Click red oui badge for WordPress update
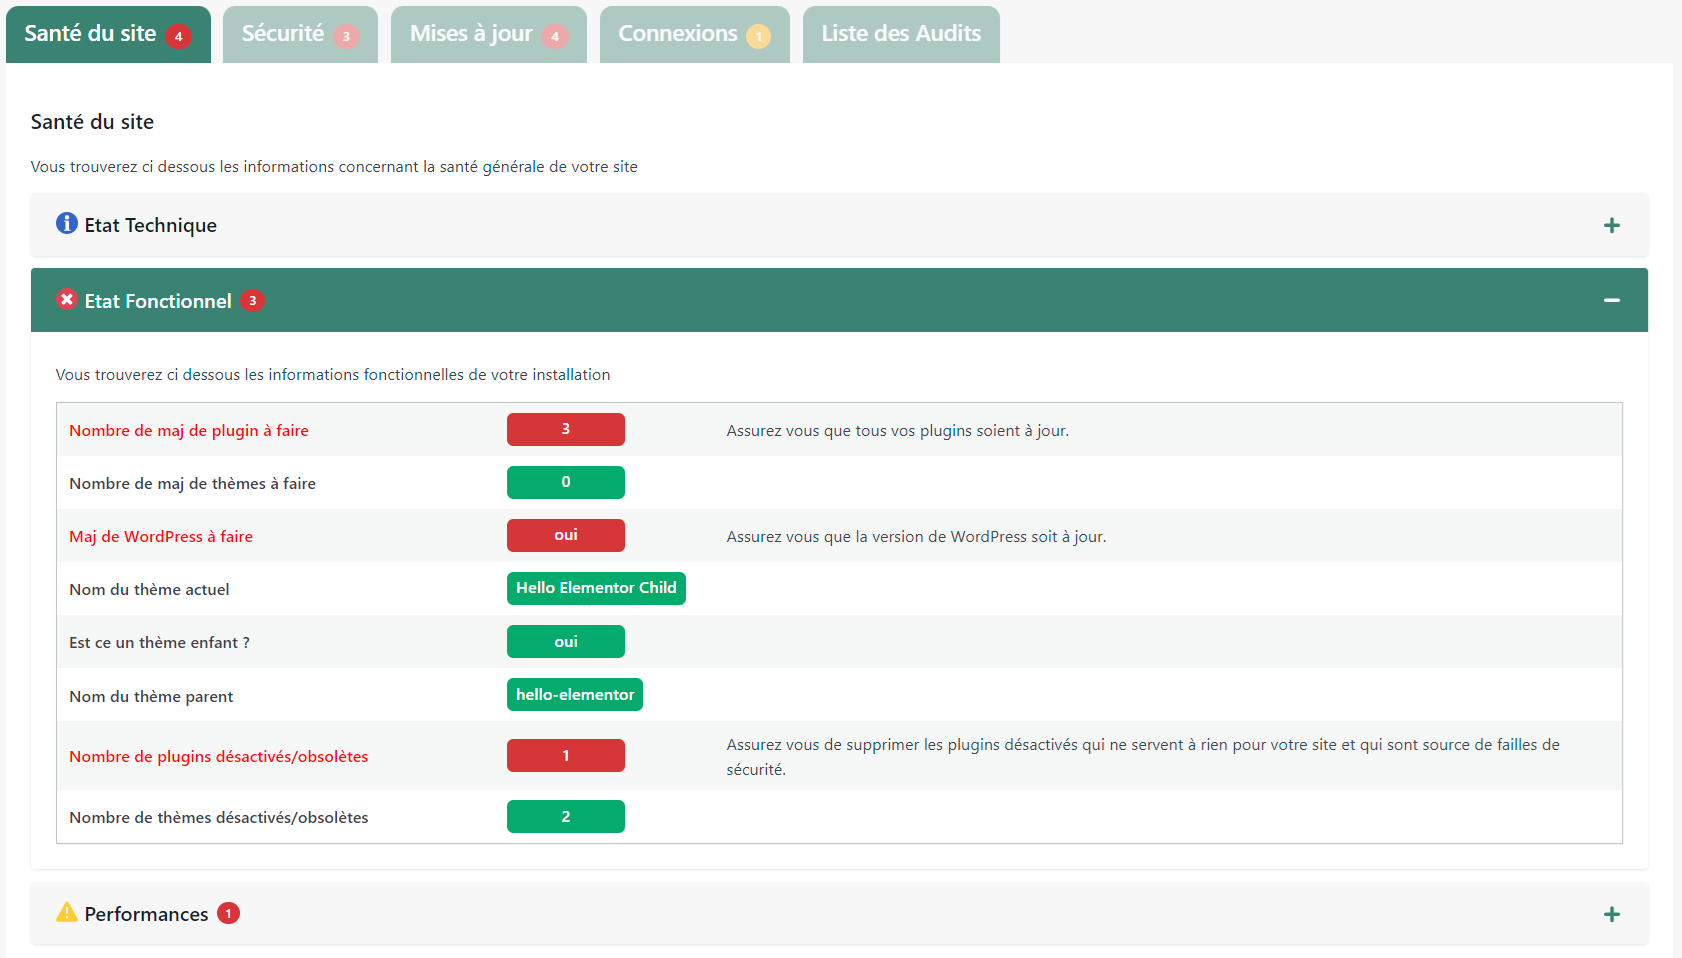The height and width of the screenshot is (958, 1682). point(566,535)
